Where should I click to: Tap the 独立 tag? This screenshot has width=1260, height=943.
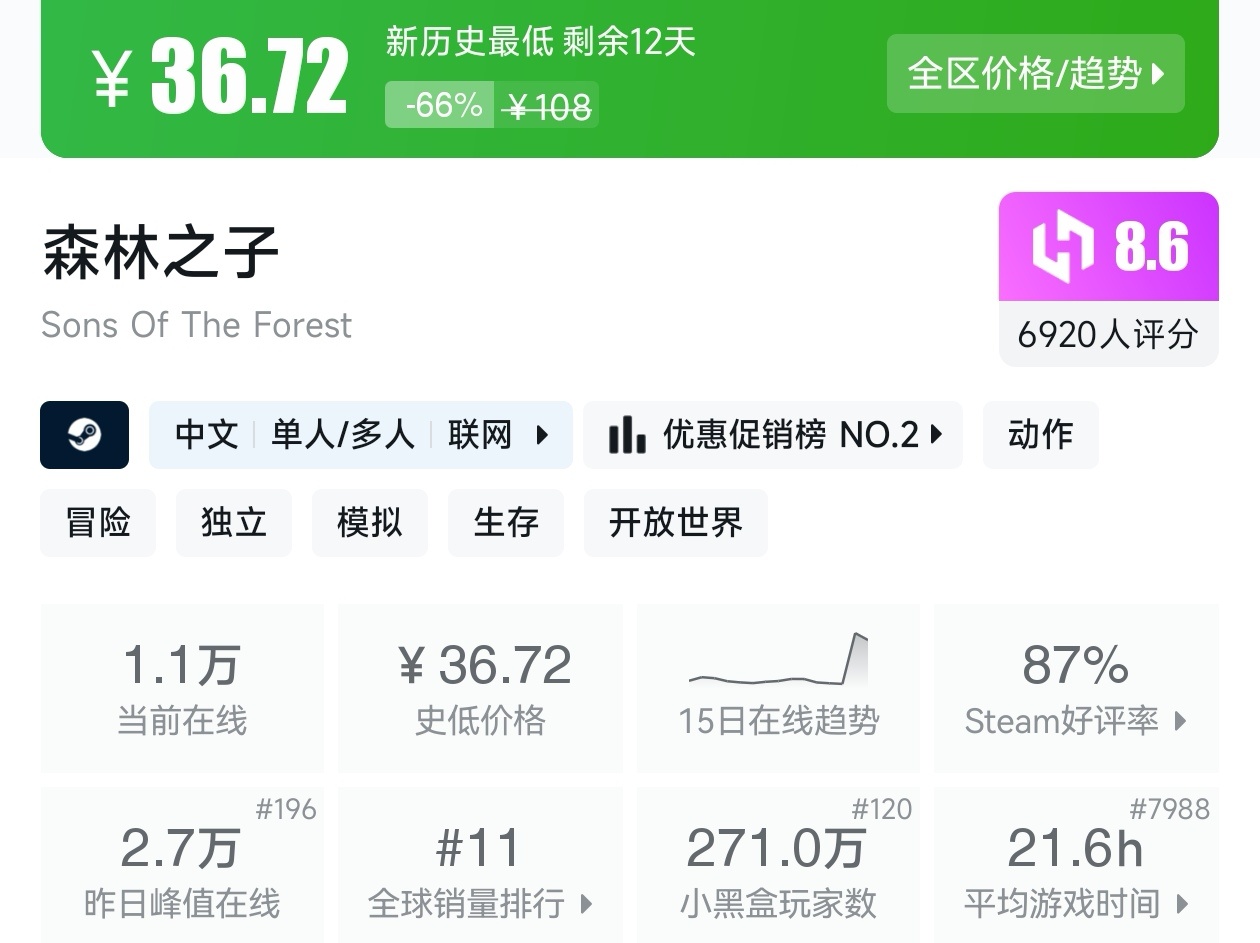233,522
